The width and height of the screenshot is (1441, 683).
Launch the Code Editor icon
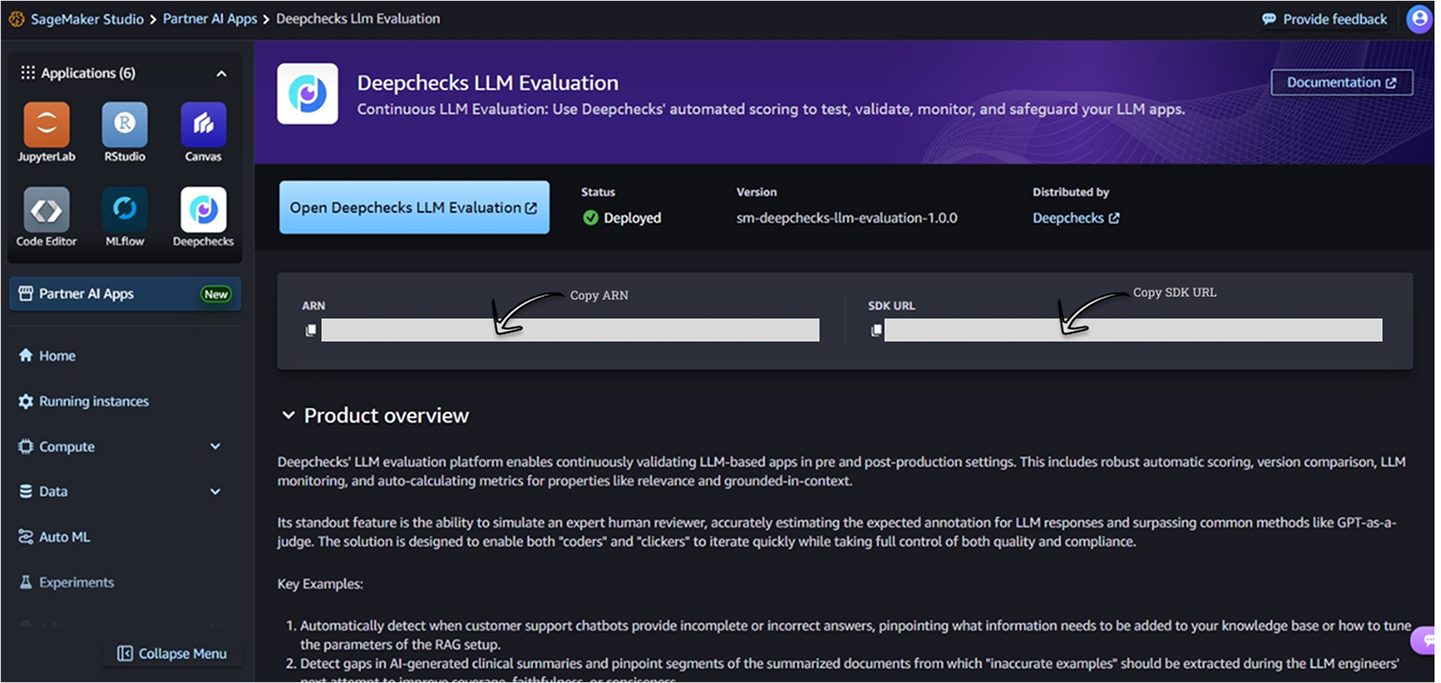pos(46,210)
